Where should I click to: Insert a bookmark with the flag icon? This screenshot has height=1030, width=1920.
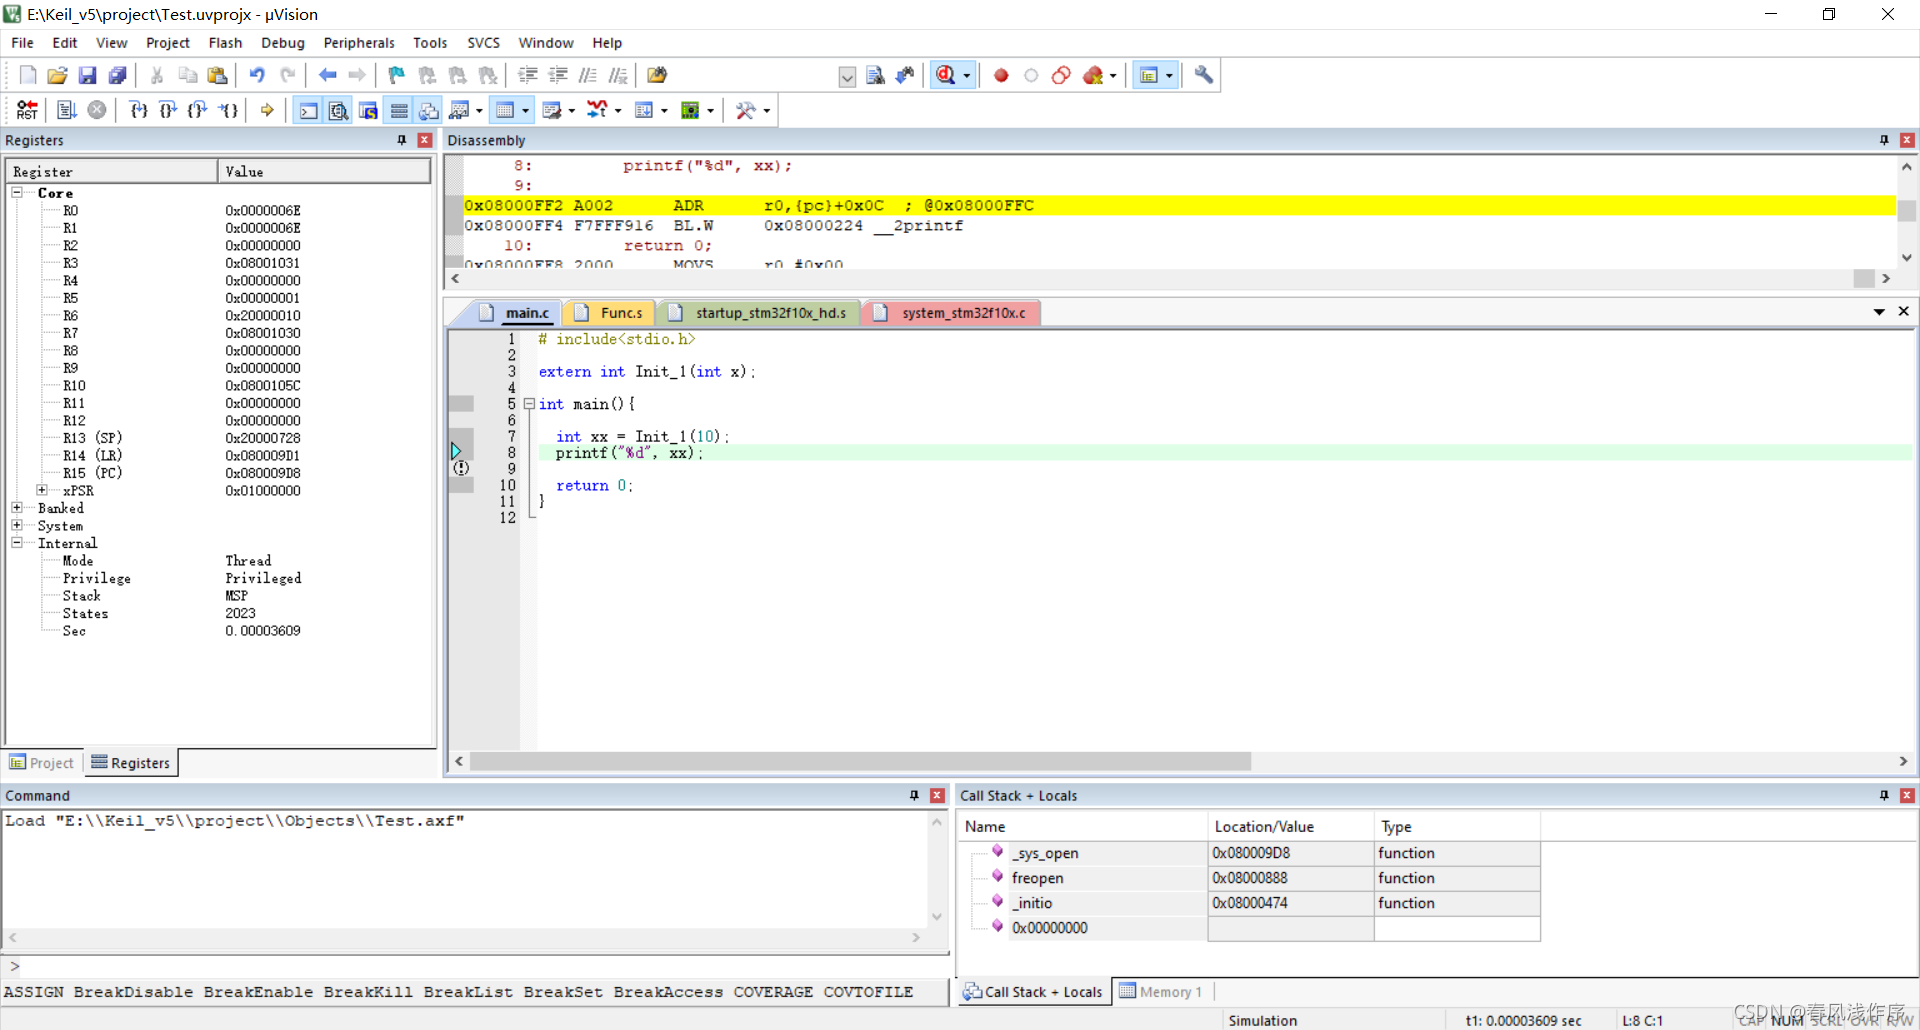coord(397,75)
